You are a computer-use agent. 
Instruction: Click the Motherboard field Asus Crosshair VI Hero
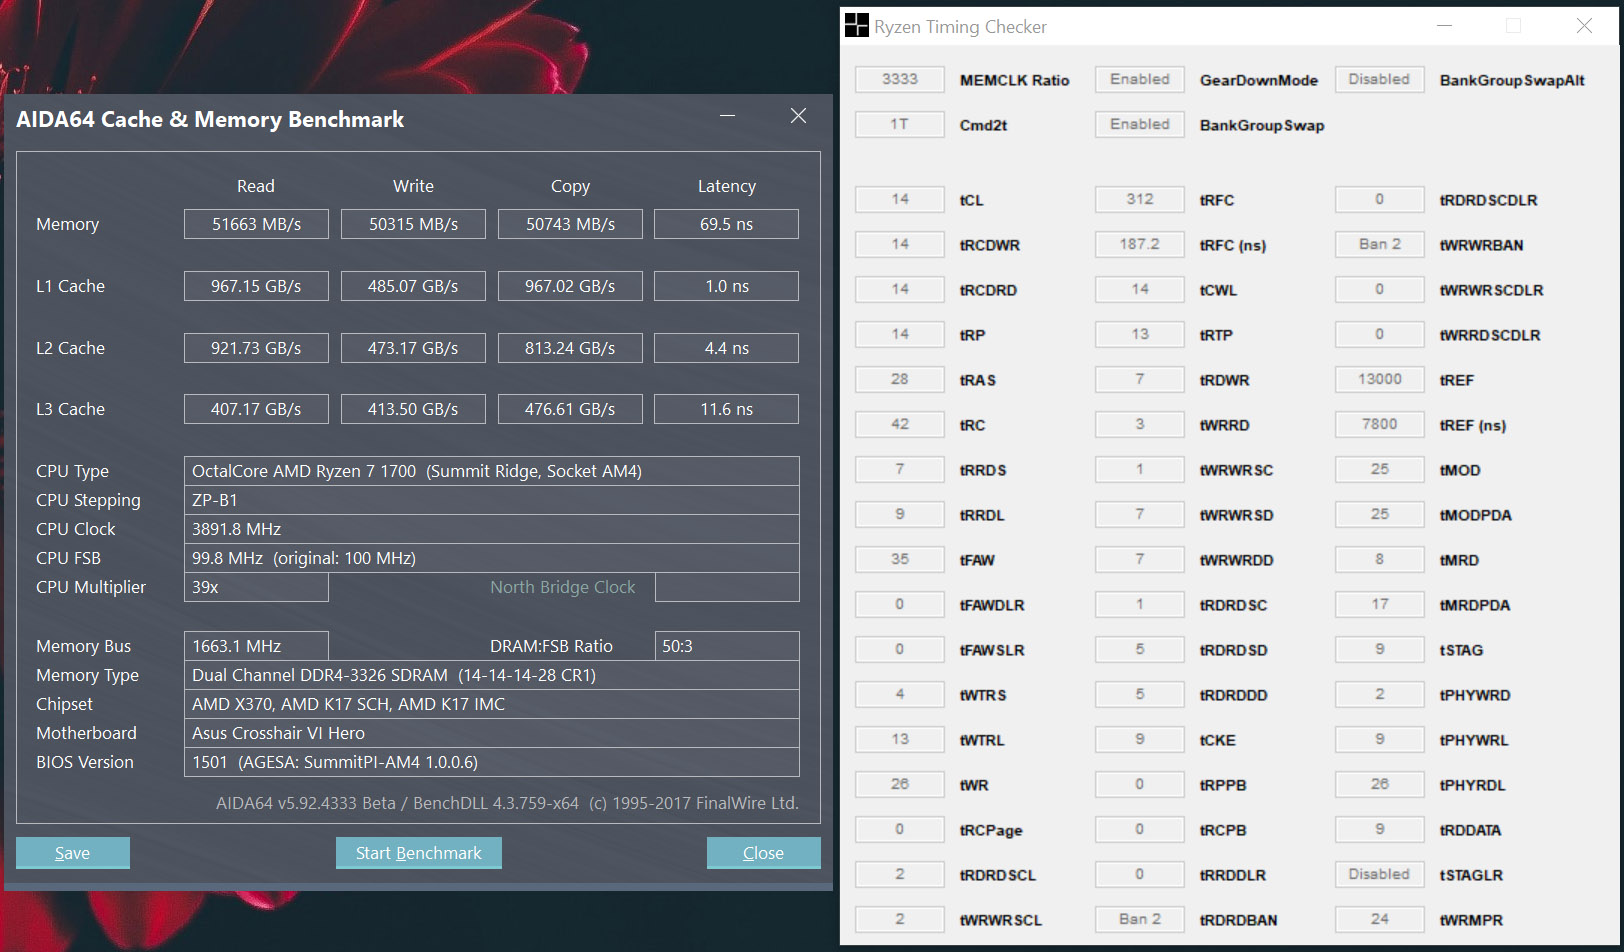492,733
